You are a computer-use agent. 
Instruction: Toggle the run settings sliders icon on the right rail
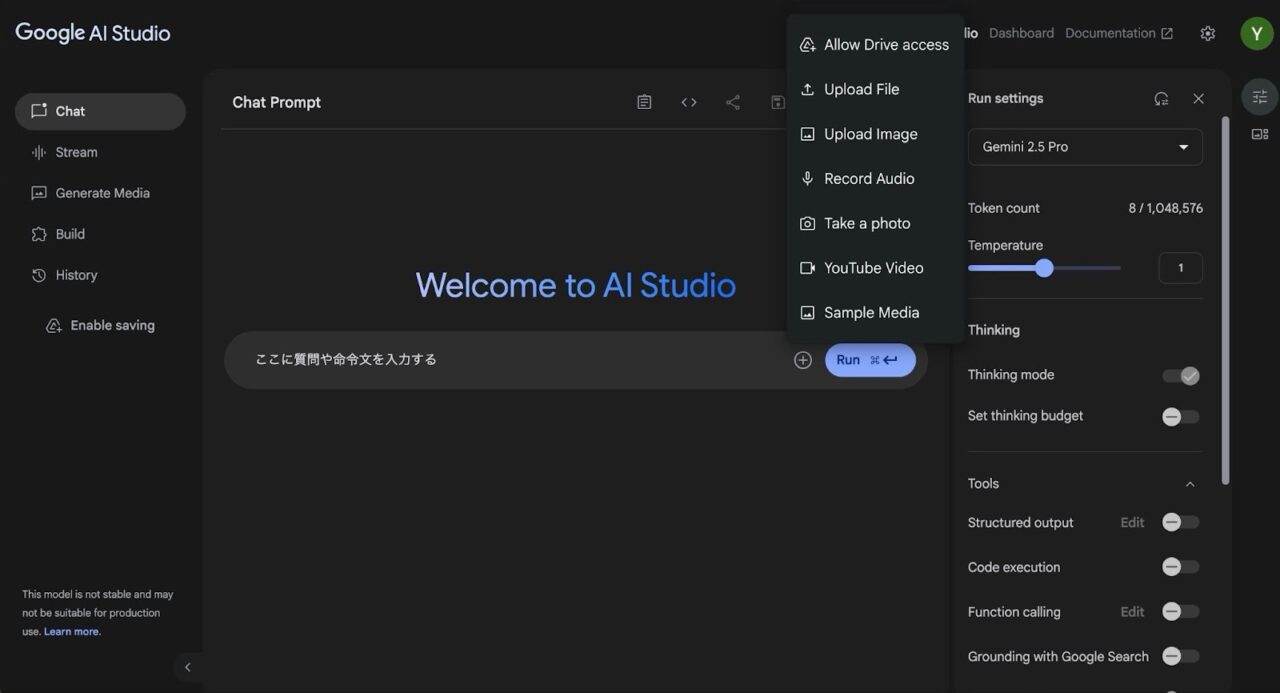click(1260, 97)
